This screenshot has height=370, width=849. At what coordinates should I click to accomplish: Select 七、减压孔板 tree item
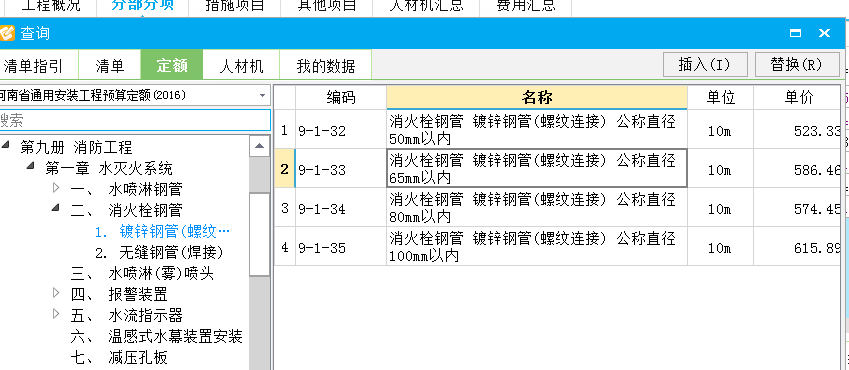119,358
